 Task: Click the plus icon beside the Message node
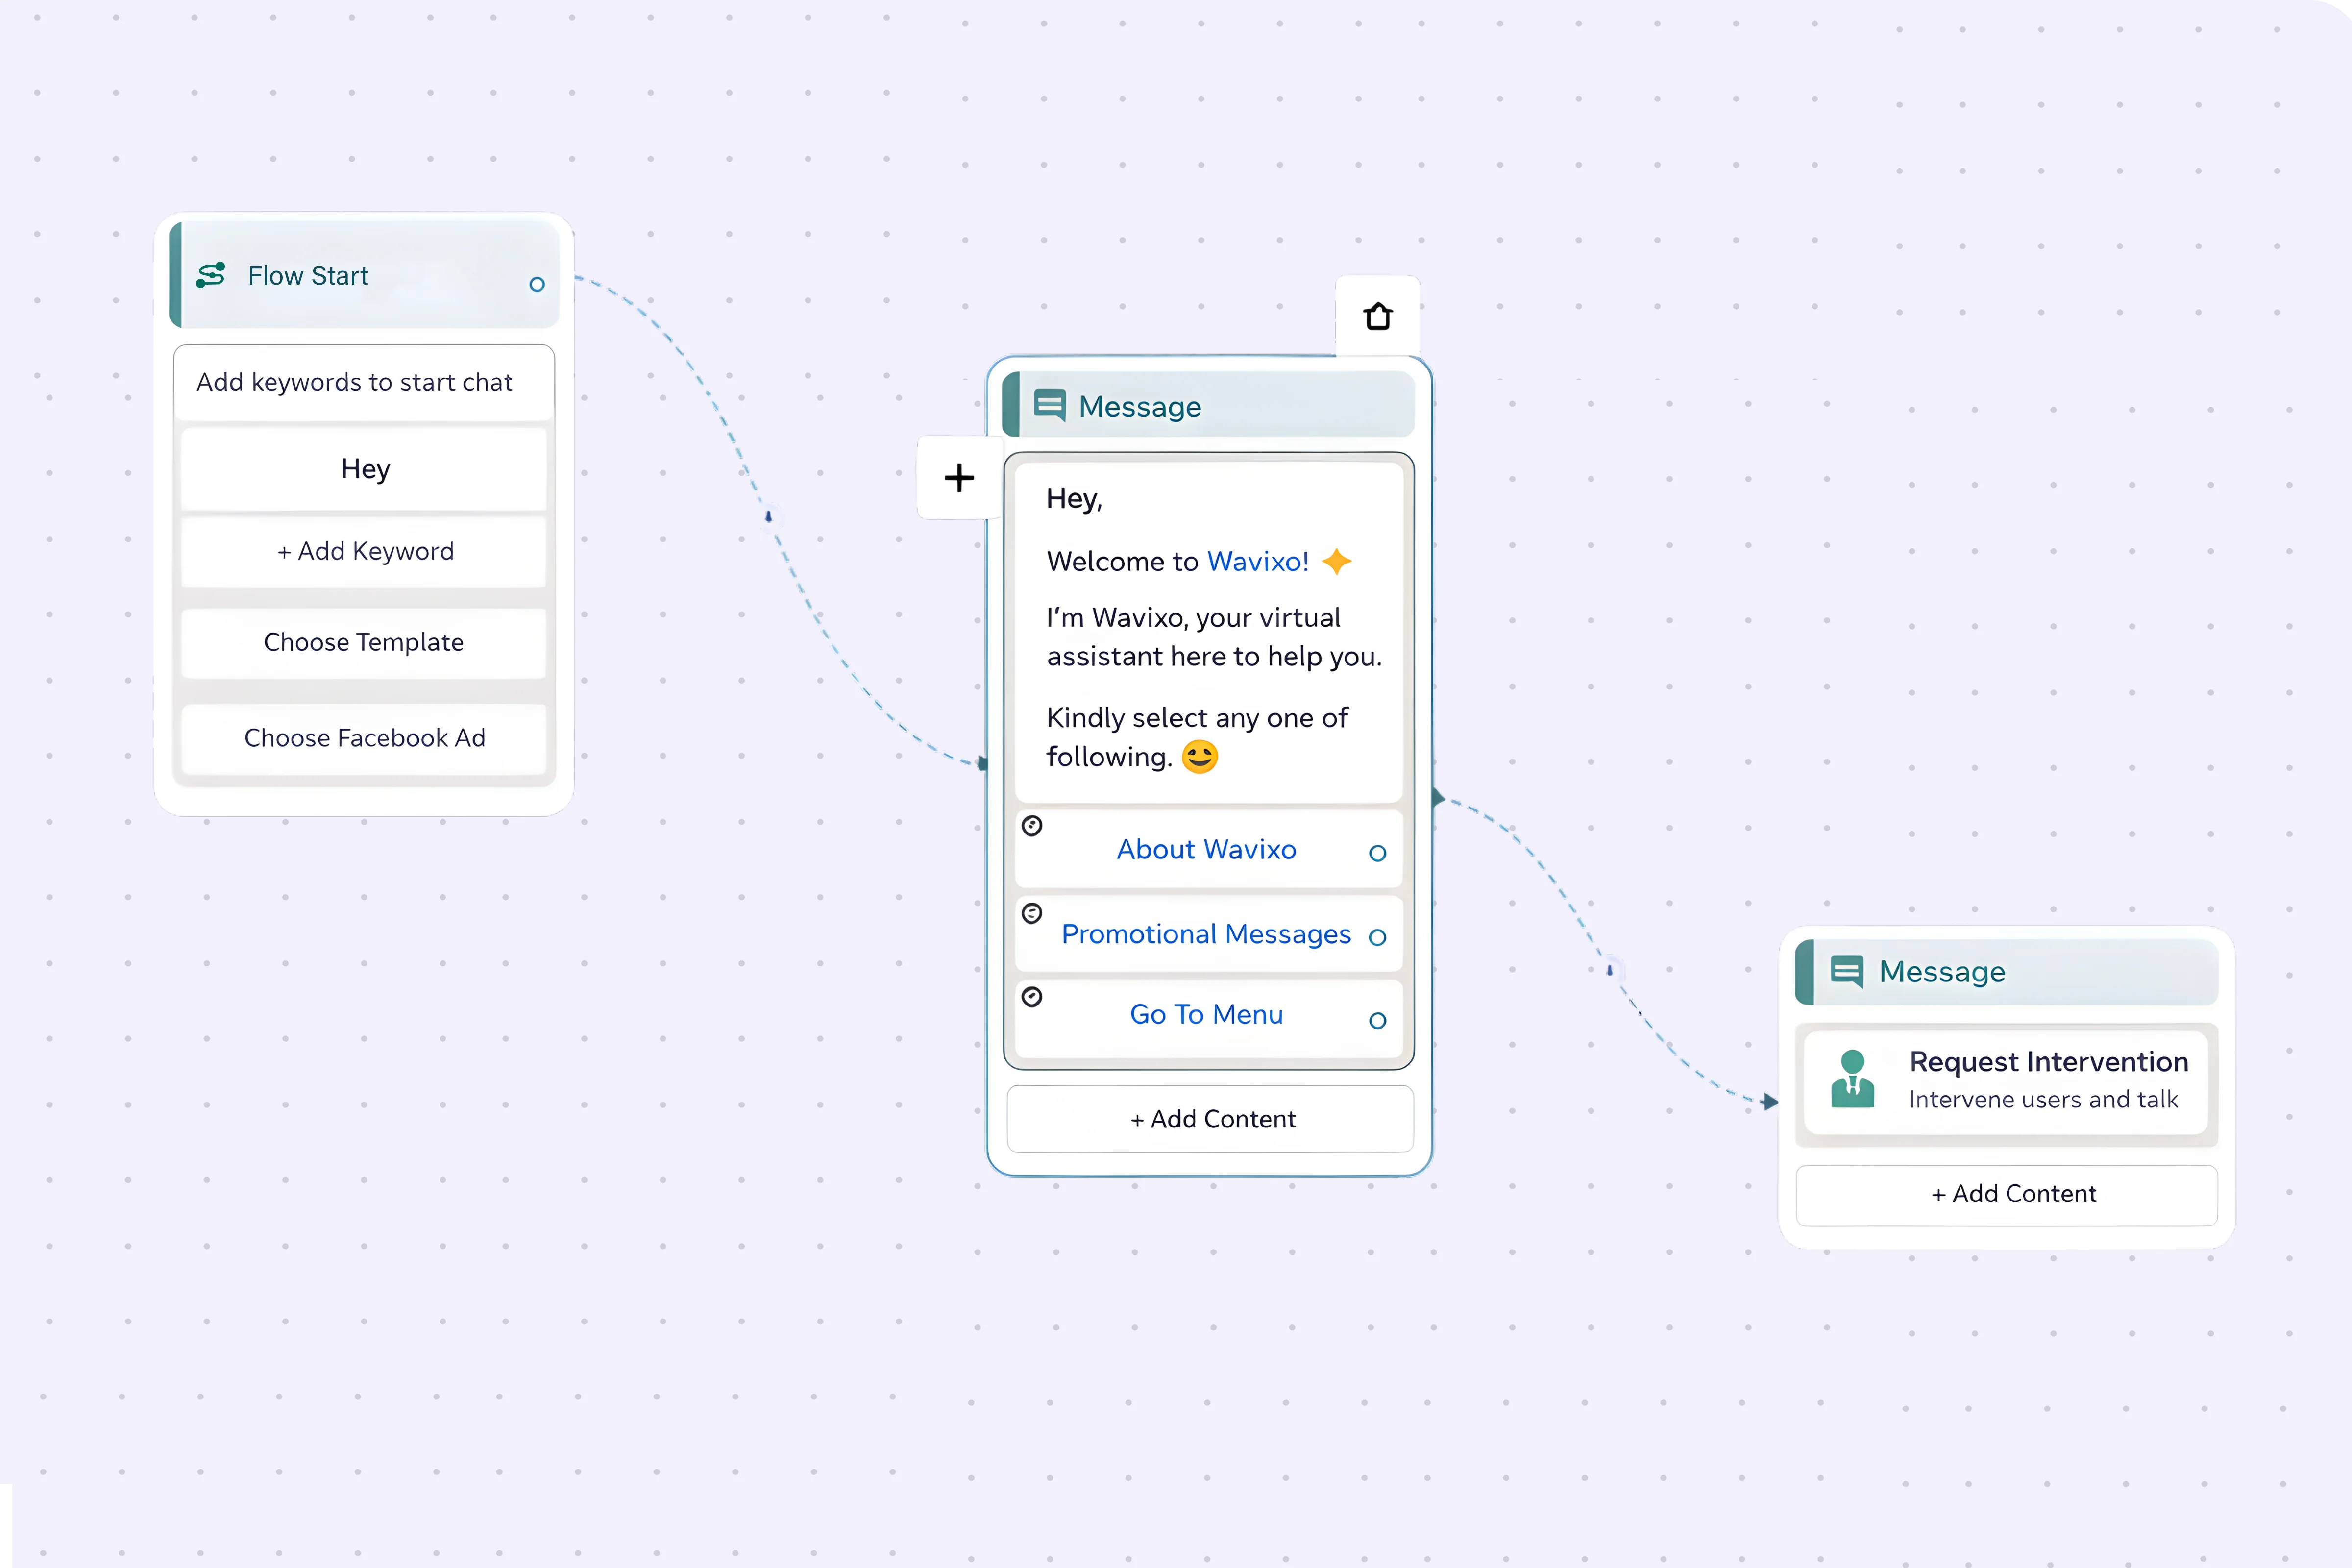(x=959, y=478)
